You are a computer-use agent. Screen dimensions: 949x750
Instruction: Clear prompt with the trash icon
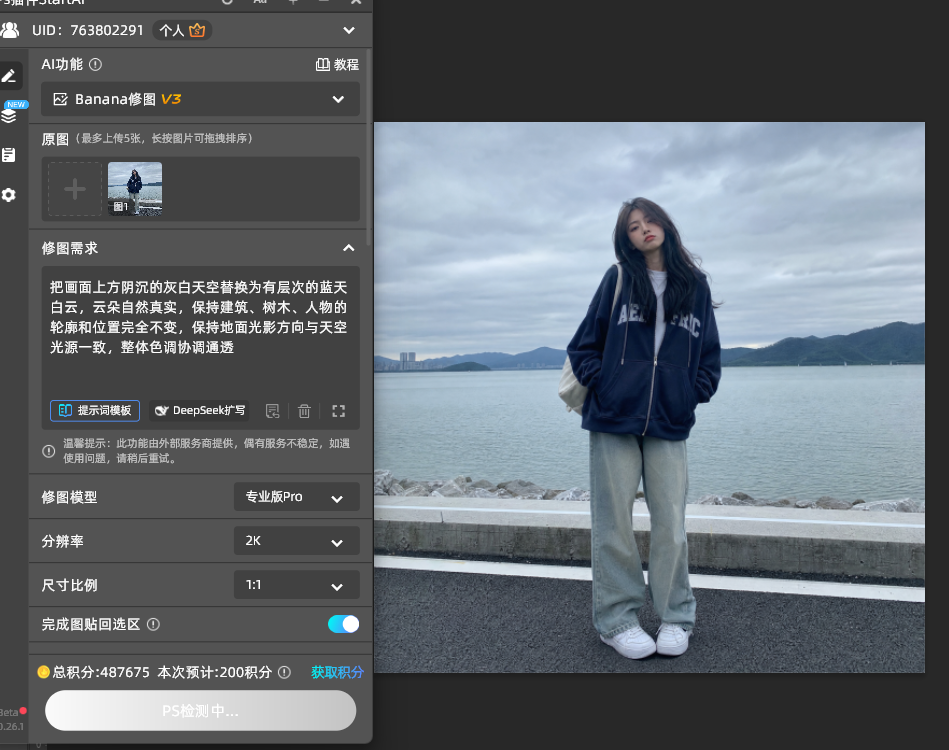coord(304,411)
